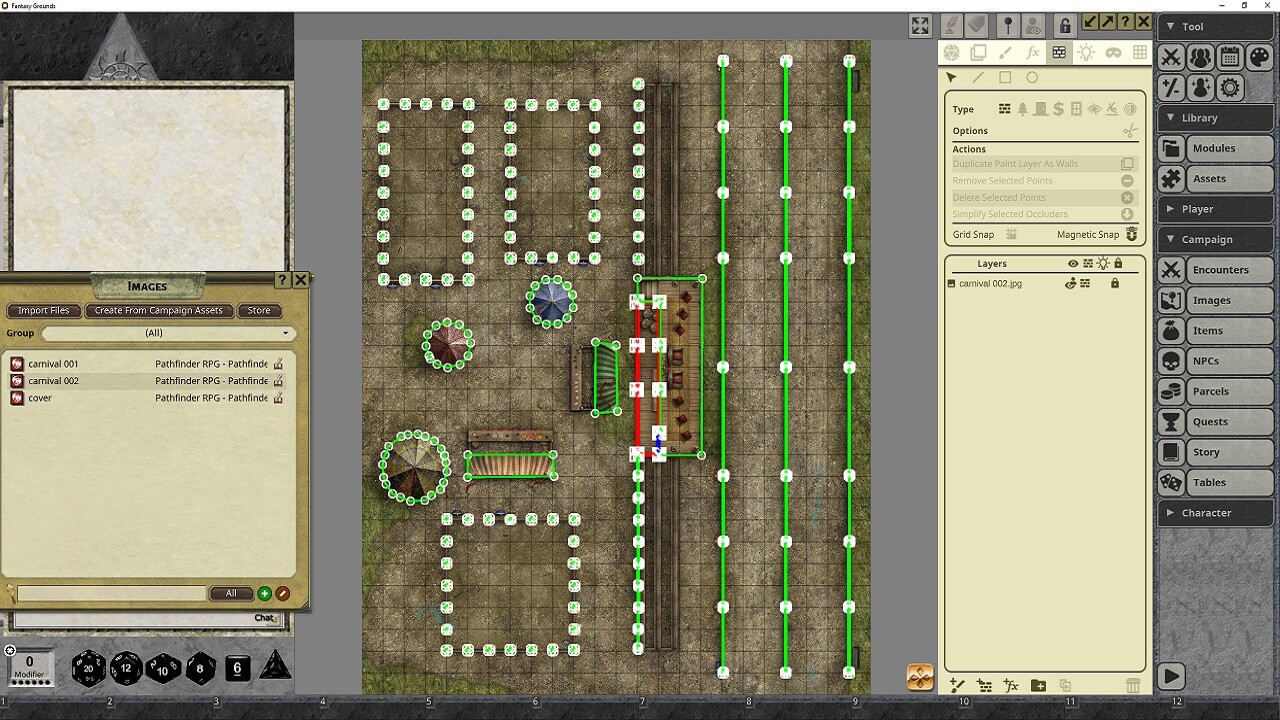Select the door occluder type
The image size is (1280, 720).
coord(1041,109)
